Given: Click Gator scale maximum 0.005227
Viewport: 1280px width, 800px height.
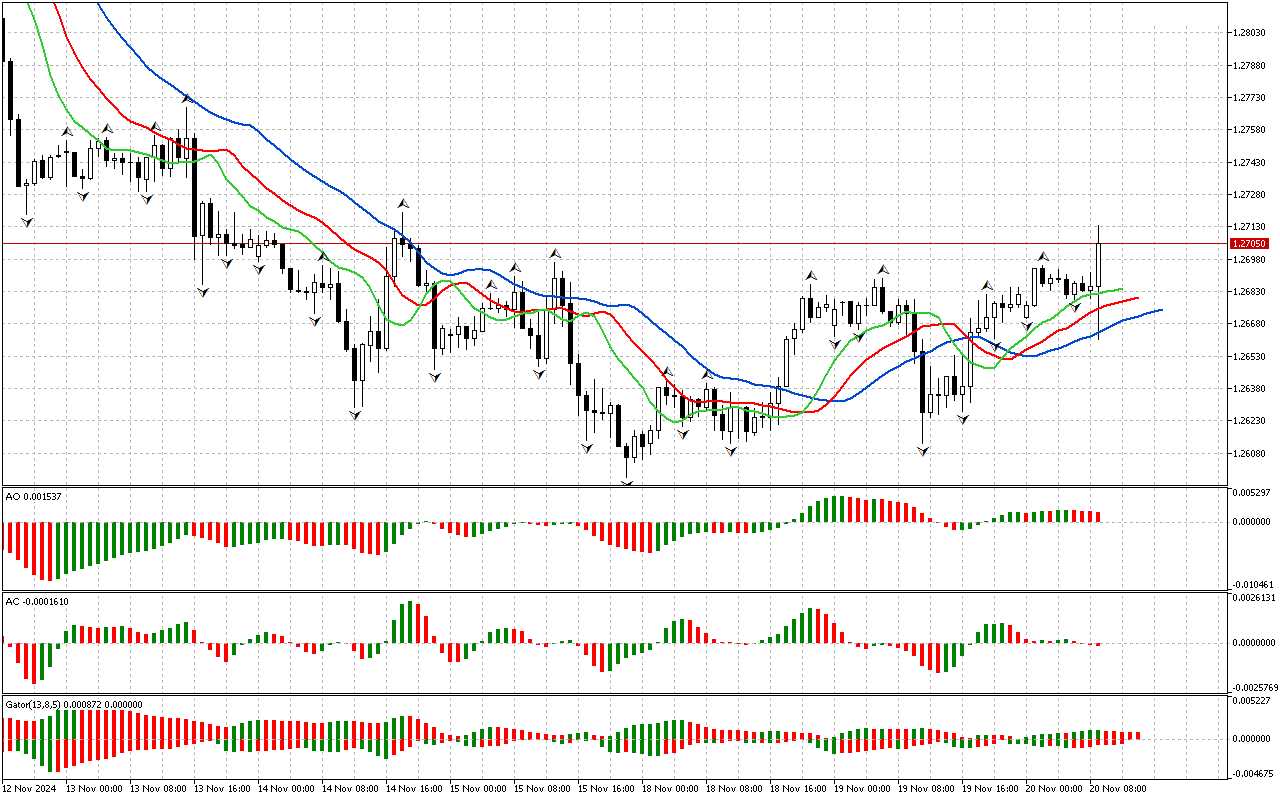Looking at the screenshot, I should tap(1253, 701).
